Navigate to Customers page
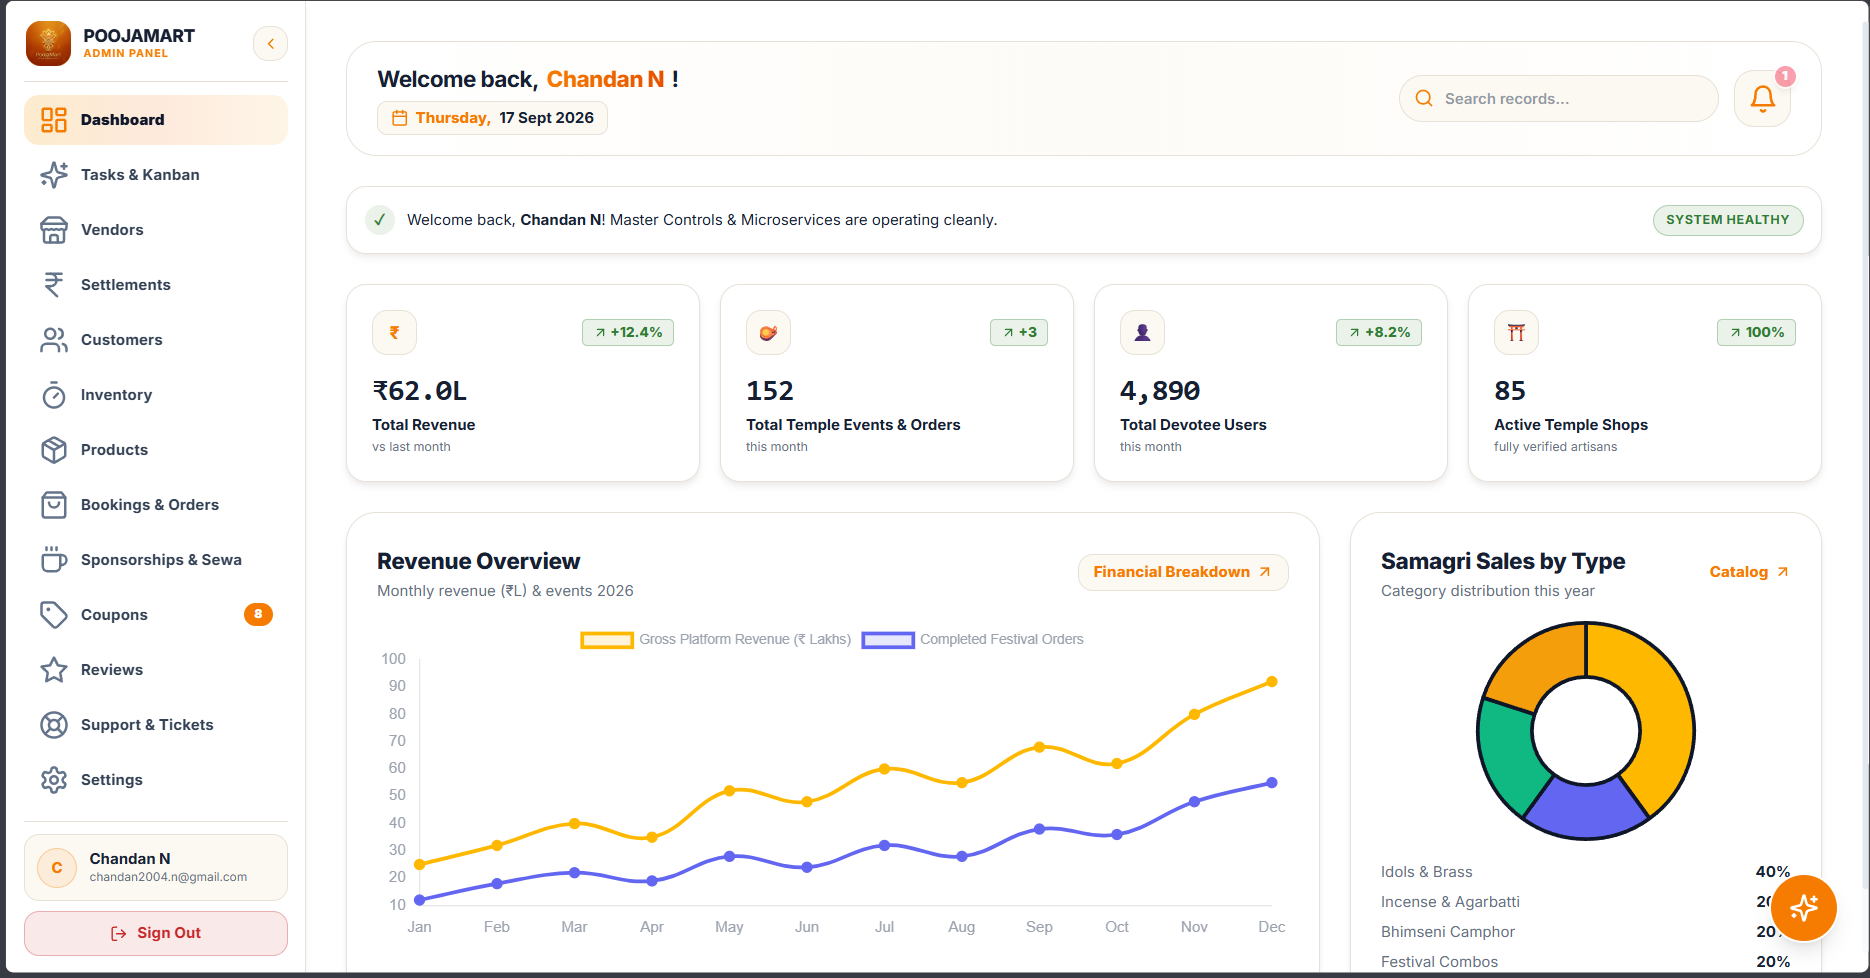The width and height of the screenshot is (1870, 978). point(156,340)
